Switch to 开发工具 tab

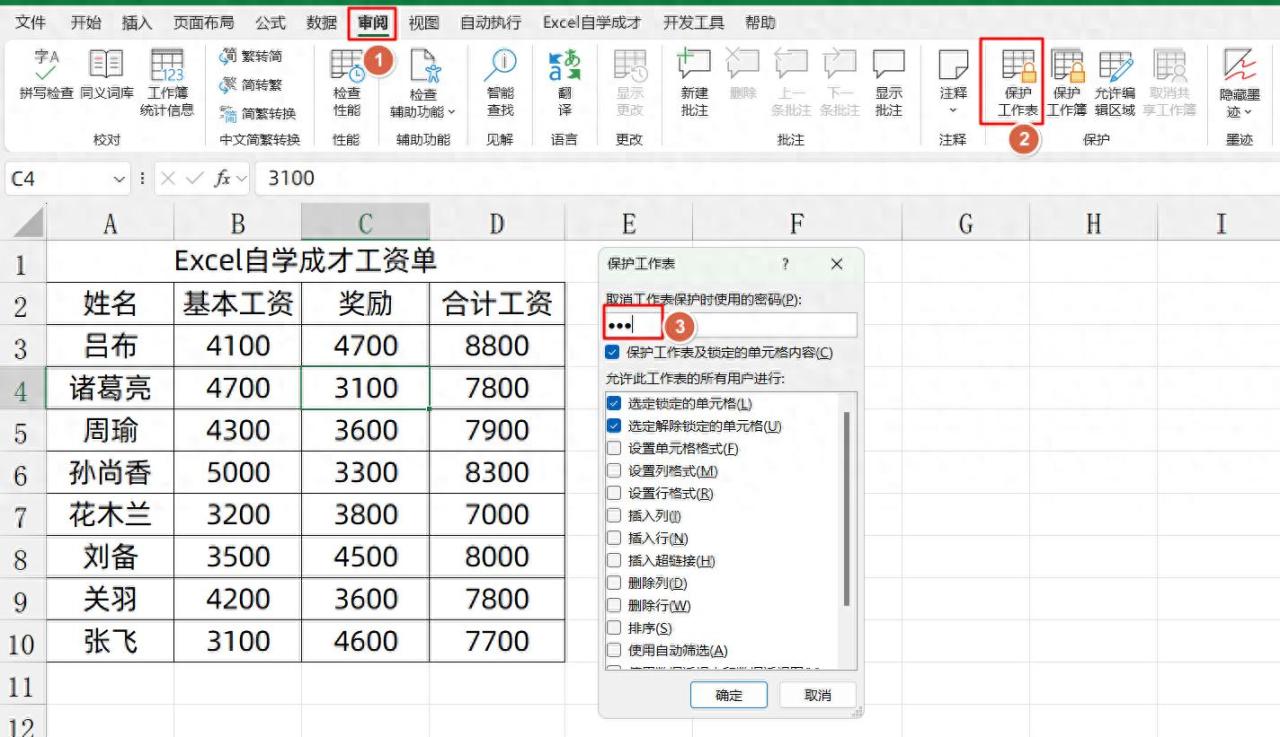click(x=694, y=22)
